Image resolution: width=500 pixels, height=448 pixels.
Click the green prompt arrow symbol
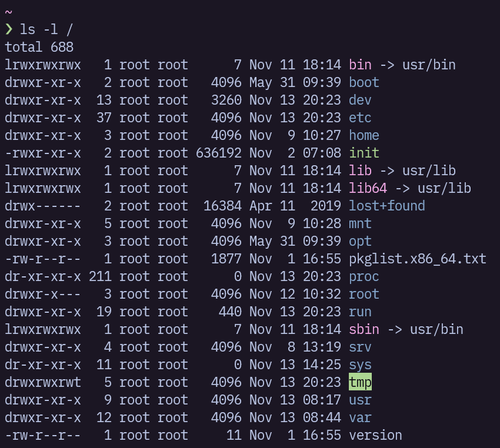[x=9, y=29]
